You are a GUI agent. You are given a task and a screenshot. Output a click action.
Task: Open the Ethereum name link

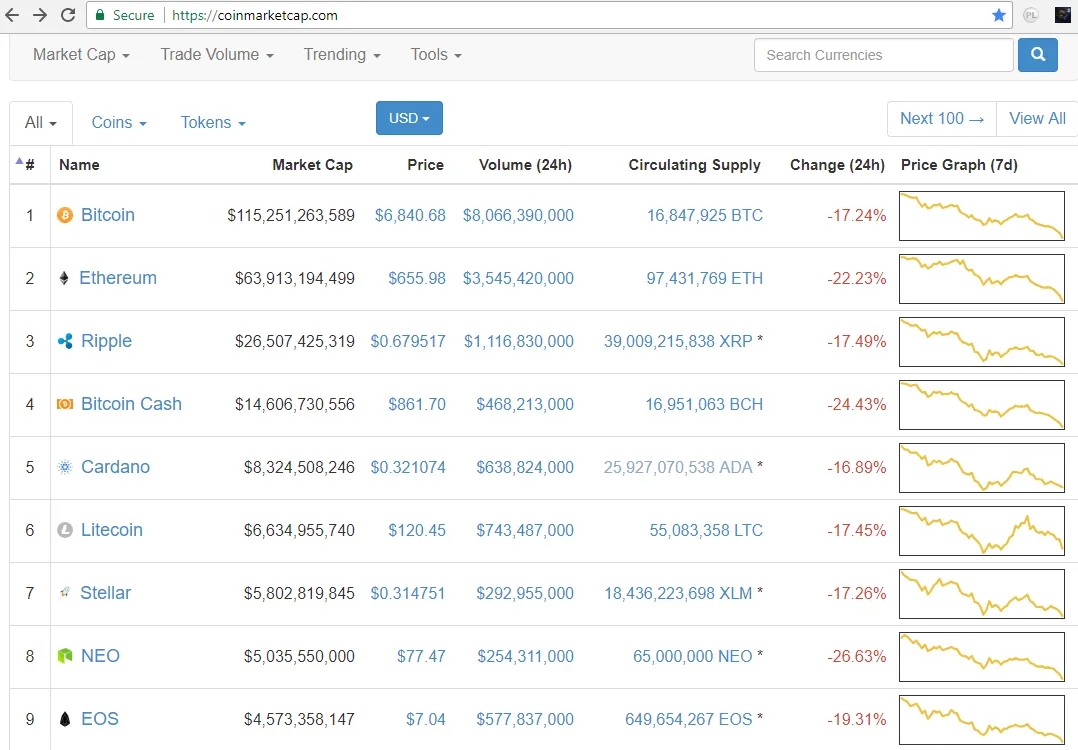118,278
